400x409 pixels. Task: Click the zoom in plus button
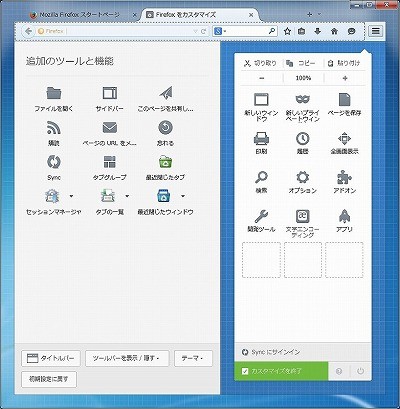[345, 78]
